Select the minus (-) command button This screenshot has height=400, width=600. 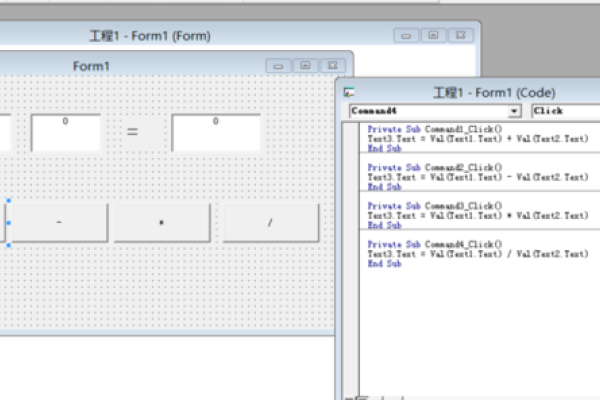[x=59, y=223]
